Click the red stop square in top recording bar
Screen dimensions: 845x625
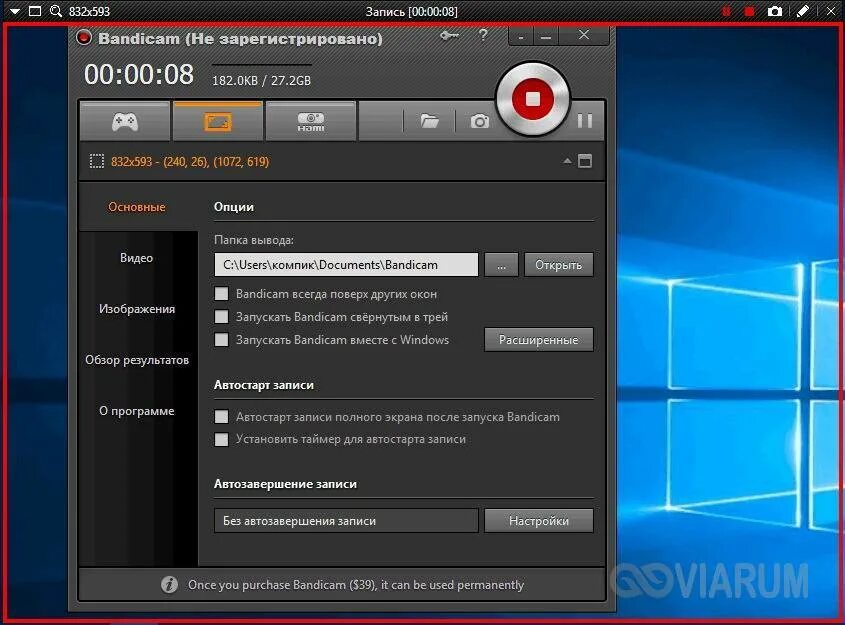(x=749, y=11)
